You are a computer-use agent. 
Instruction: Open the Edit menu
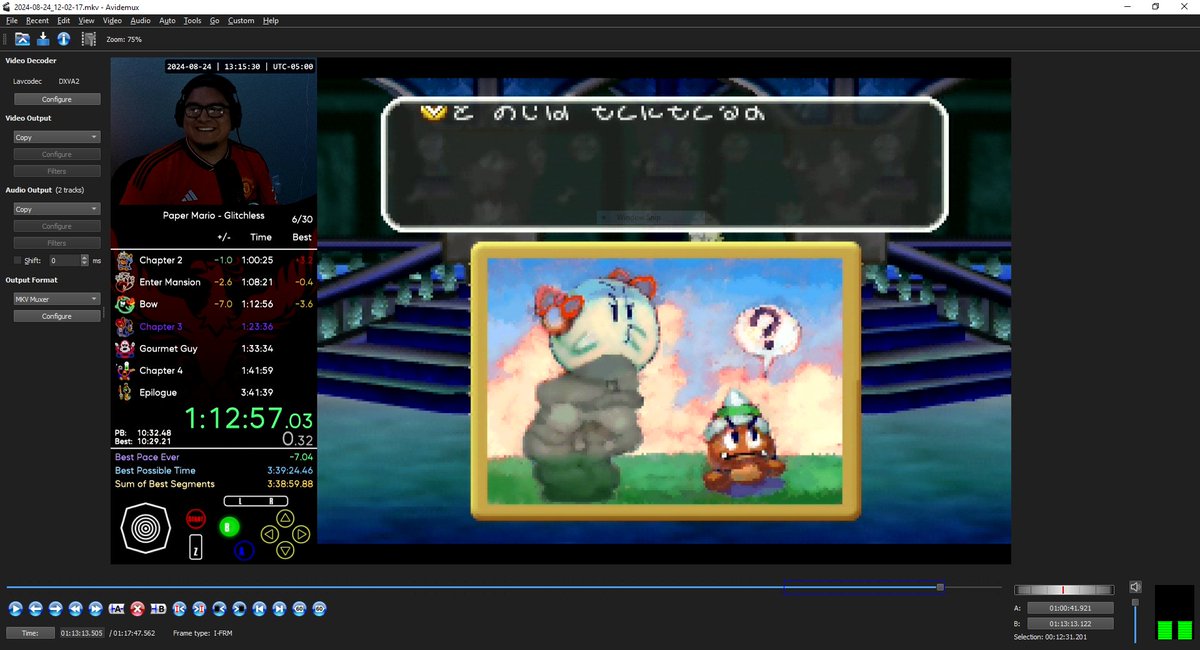tap(64, 20)
